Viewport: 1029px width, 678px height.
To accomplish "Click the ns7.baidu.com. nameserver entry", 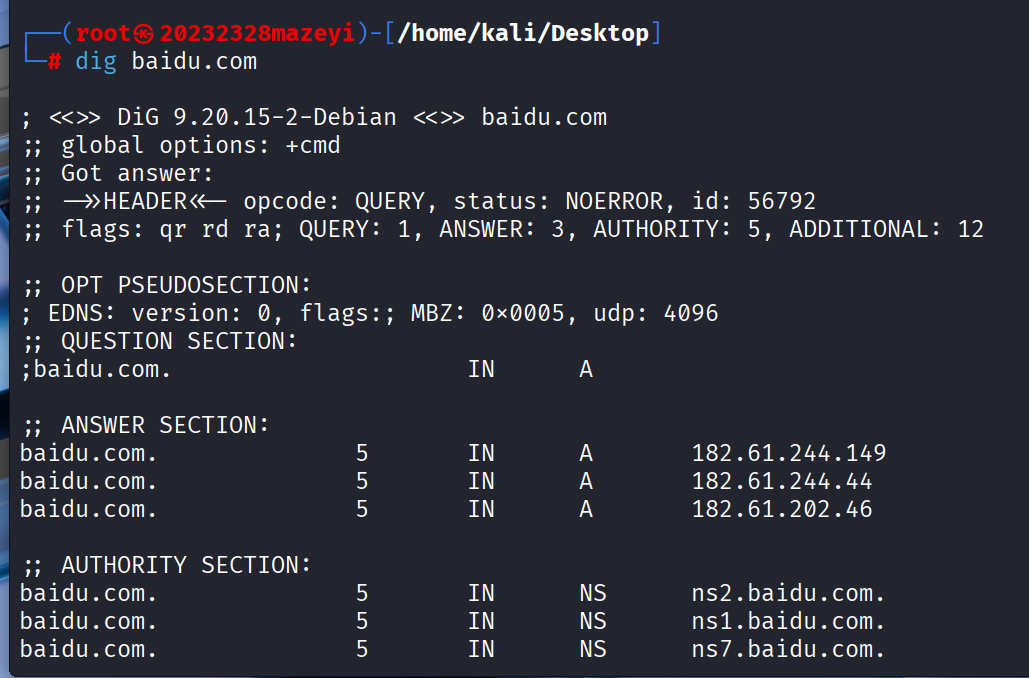I will (x=788, y=650).
